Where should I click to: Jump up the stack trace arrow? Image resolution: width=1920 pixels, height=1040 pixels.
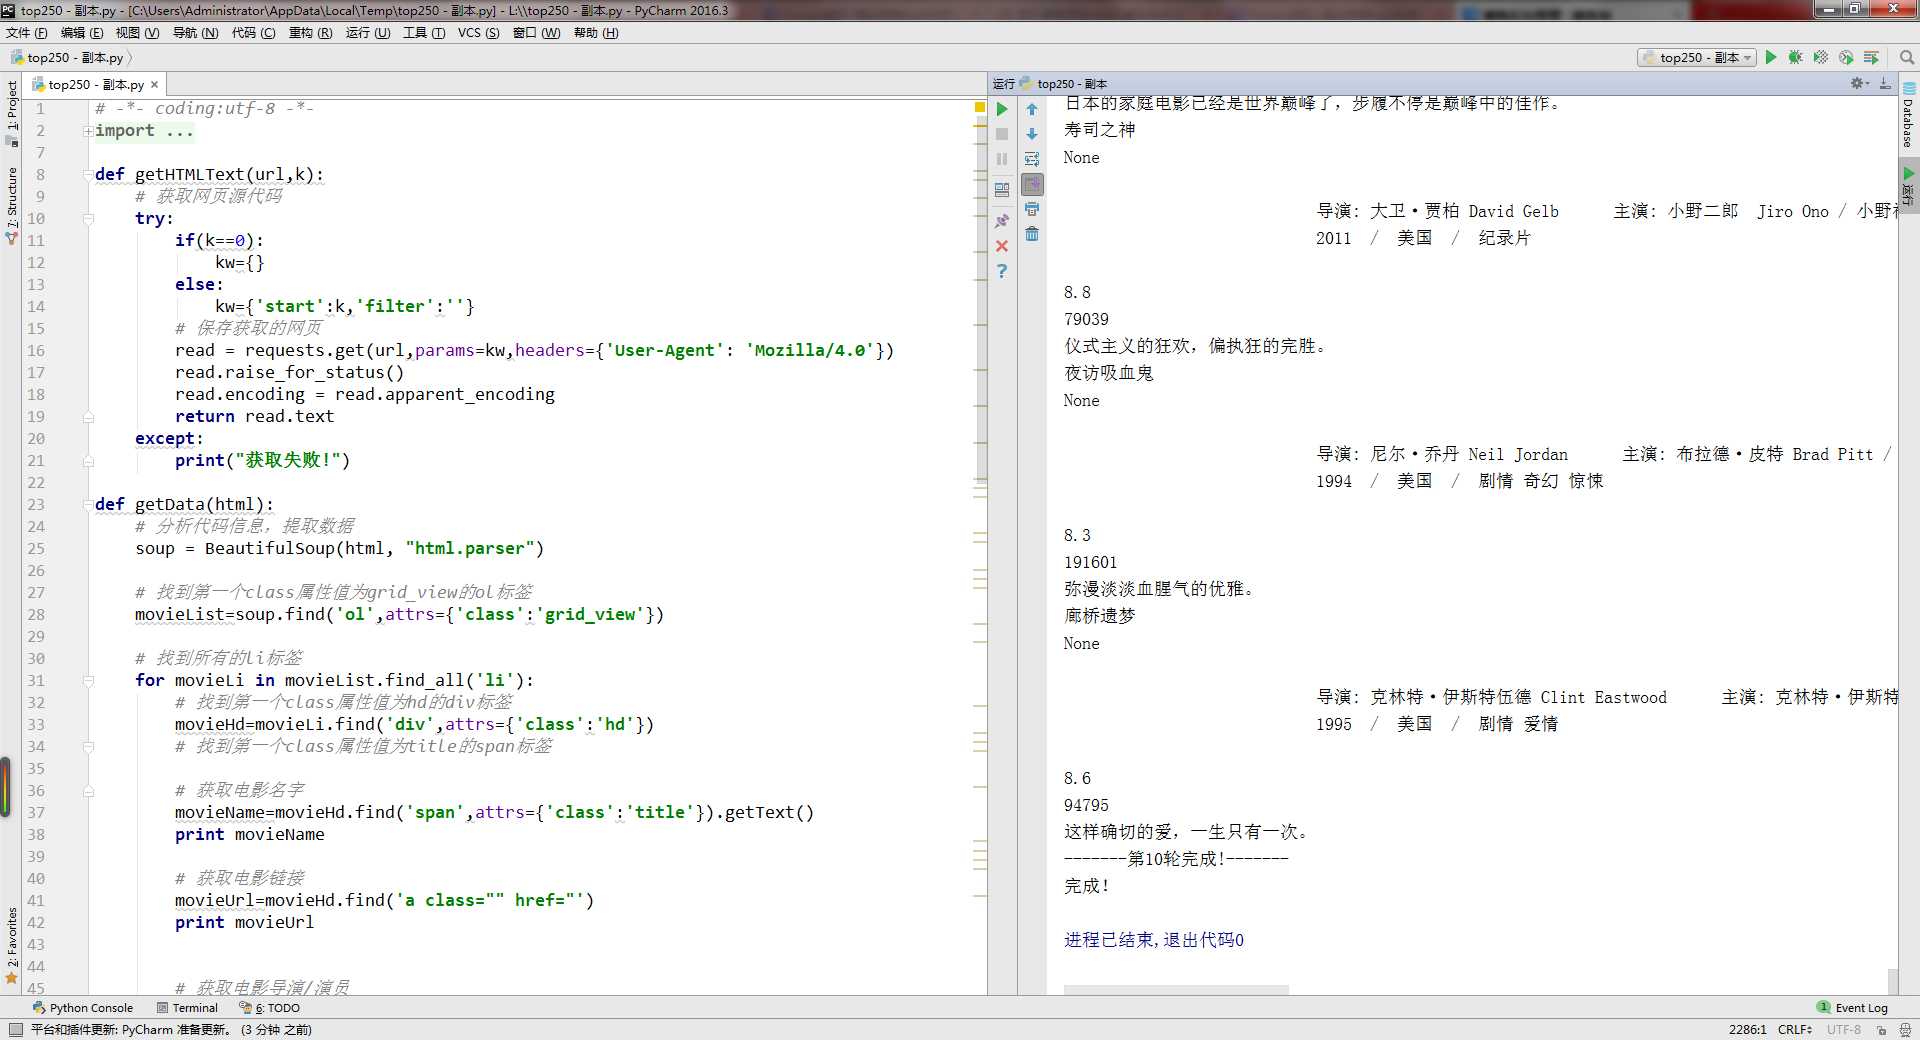coord(1032,109)
